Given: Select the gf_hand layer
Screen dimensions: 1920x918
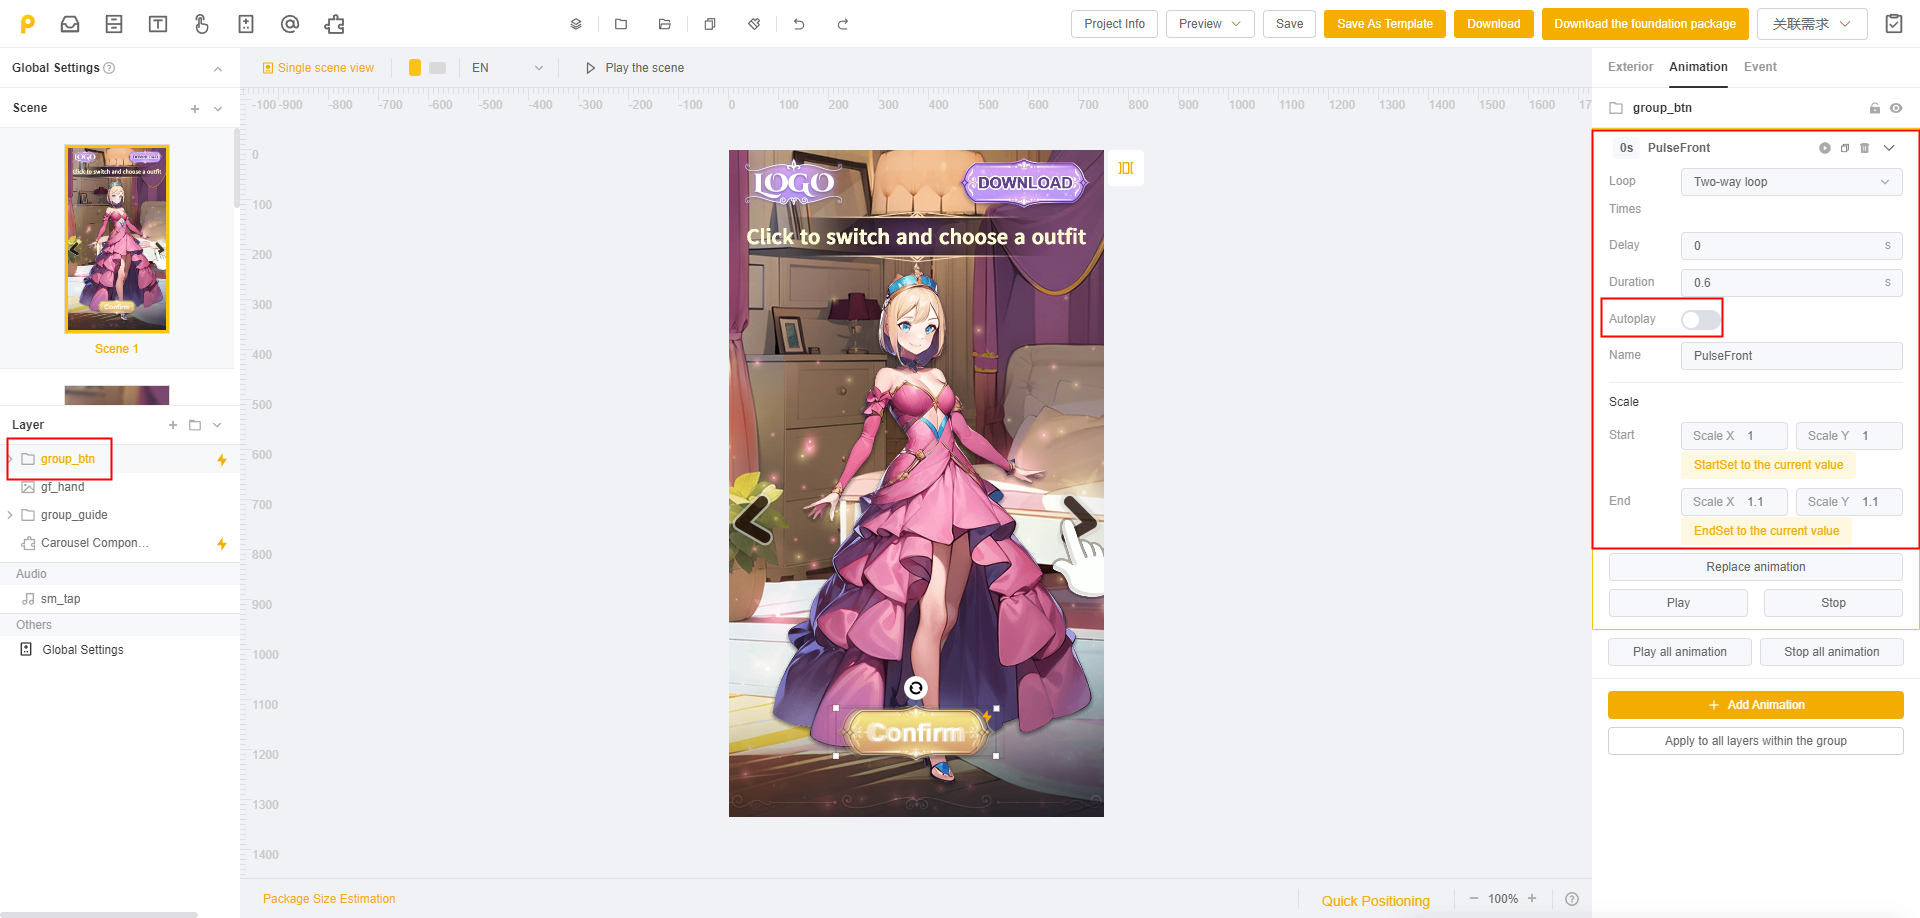Looking at the screenshot, I should [120, 487].
